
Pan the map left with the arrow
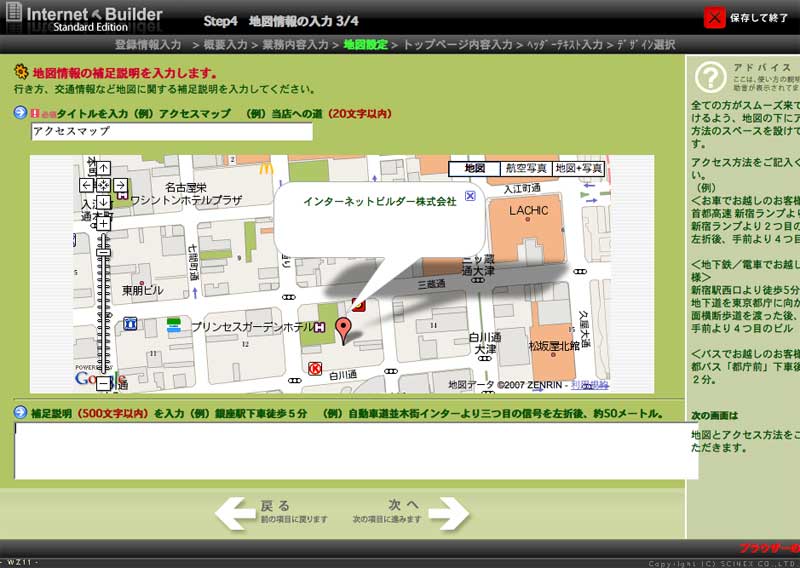pyautogui.click(x=86, y=185)
